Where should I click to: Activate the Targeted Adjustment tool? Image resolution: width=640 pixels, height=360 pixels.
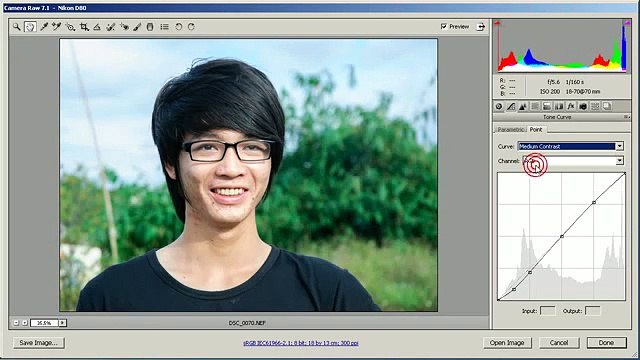(70, 27)
